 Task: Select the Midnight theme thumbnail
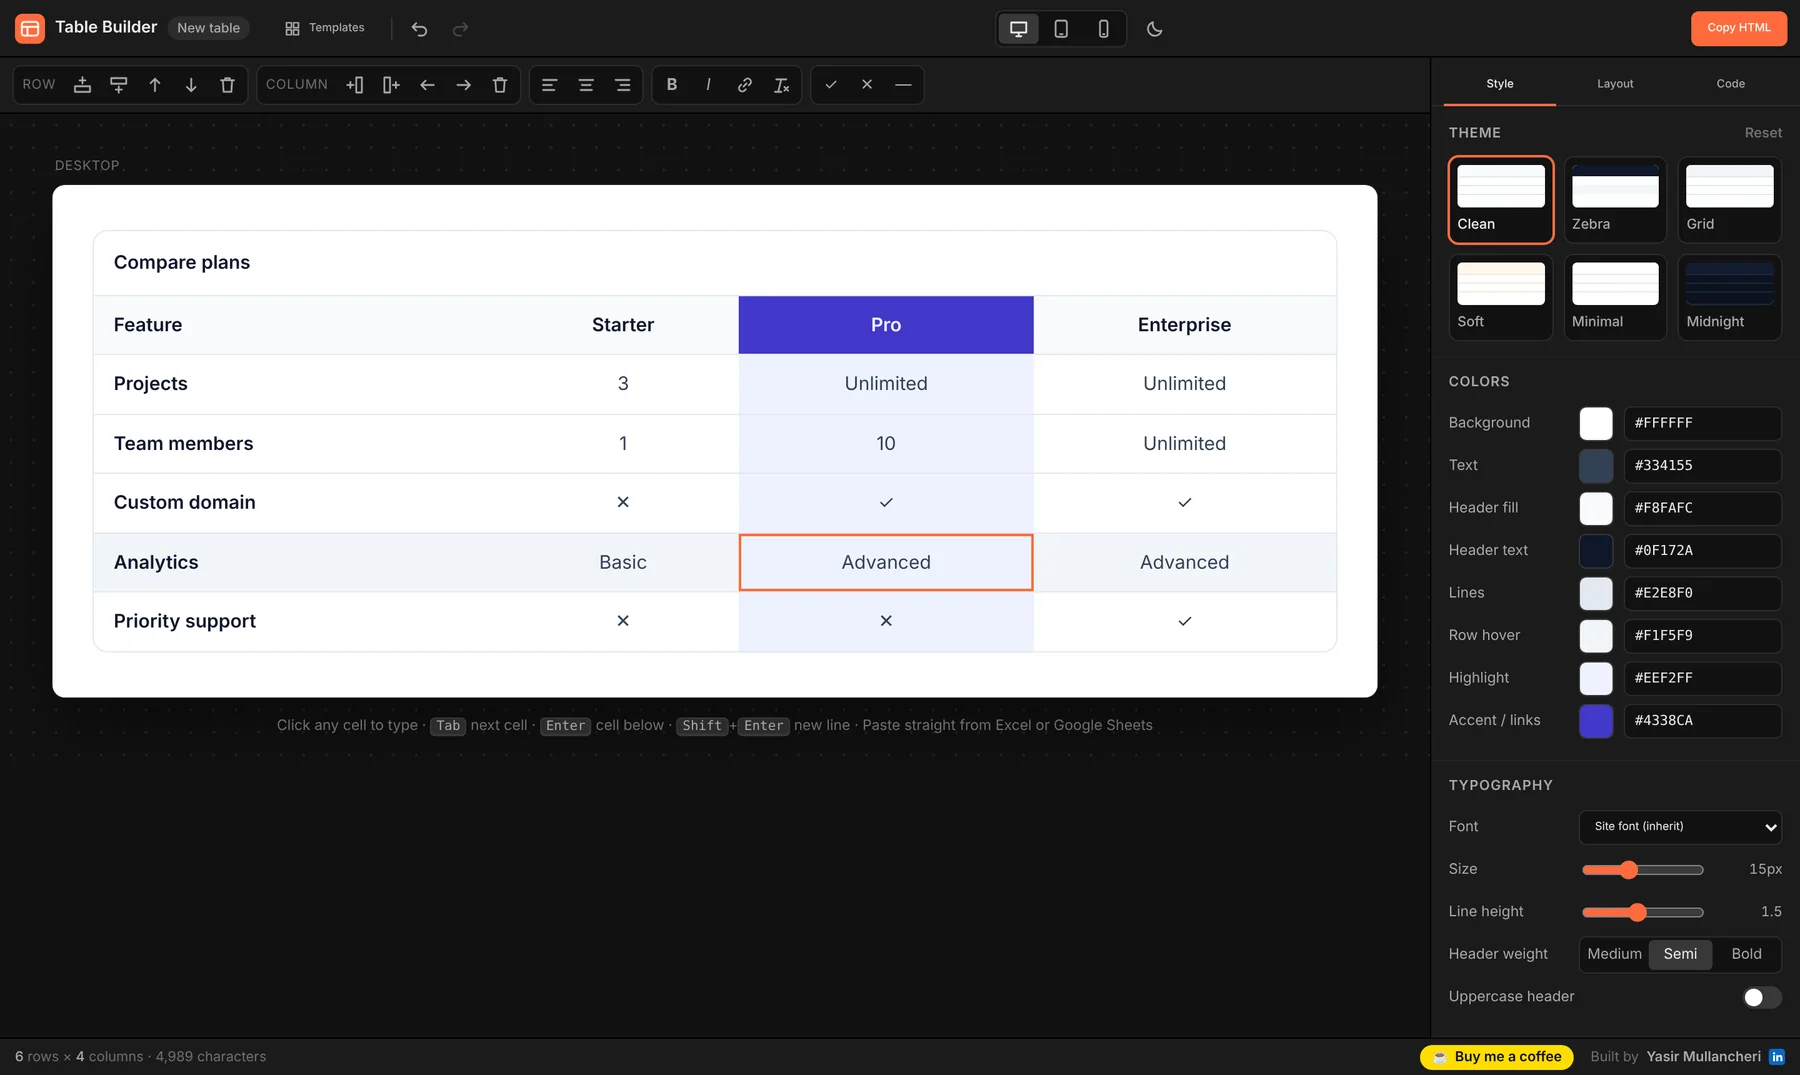1729,297
